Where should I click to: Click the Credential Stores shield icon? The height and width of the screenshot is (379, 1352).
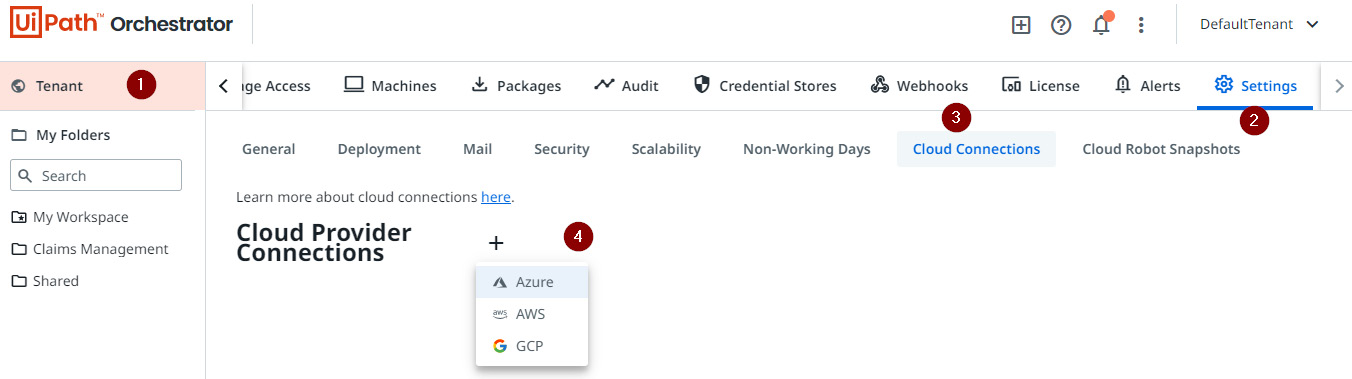[702, 85]
